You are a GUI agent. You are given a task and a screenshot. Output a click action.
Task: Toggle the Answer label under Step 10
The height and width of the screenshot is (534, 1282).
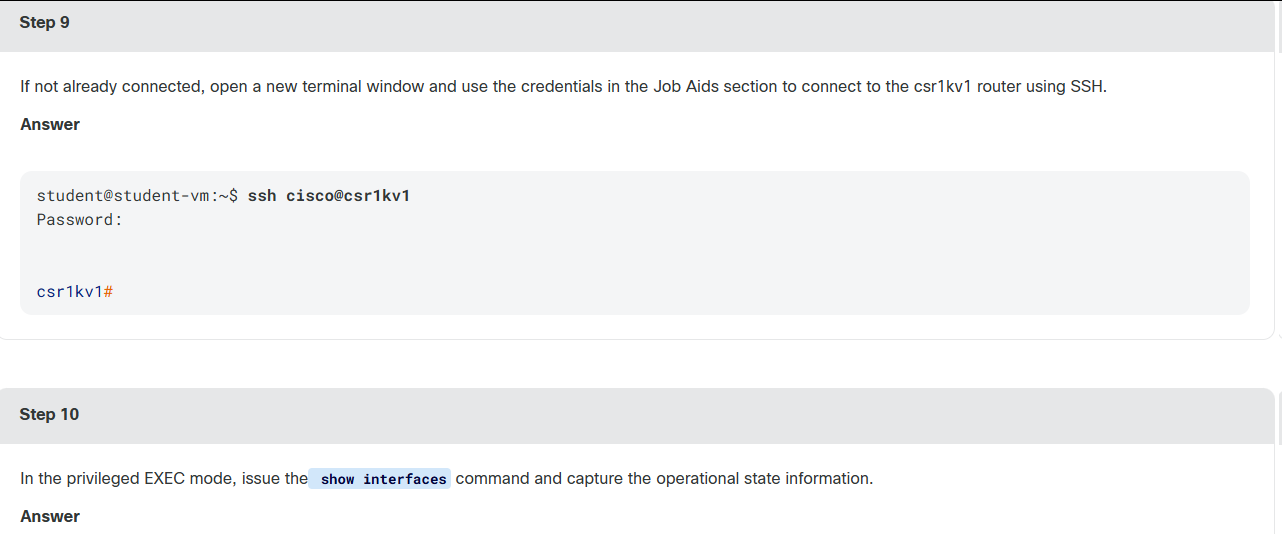click(50, 516)
